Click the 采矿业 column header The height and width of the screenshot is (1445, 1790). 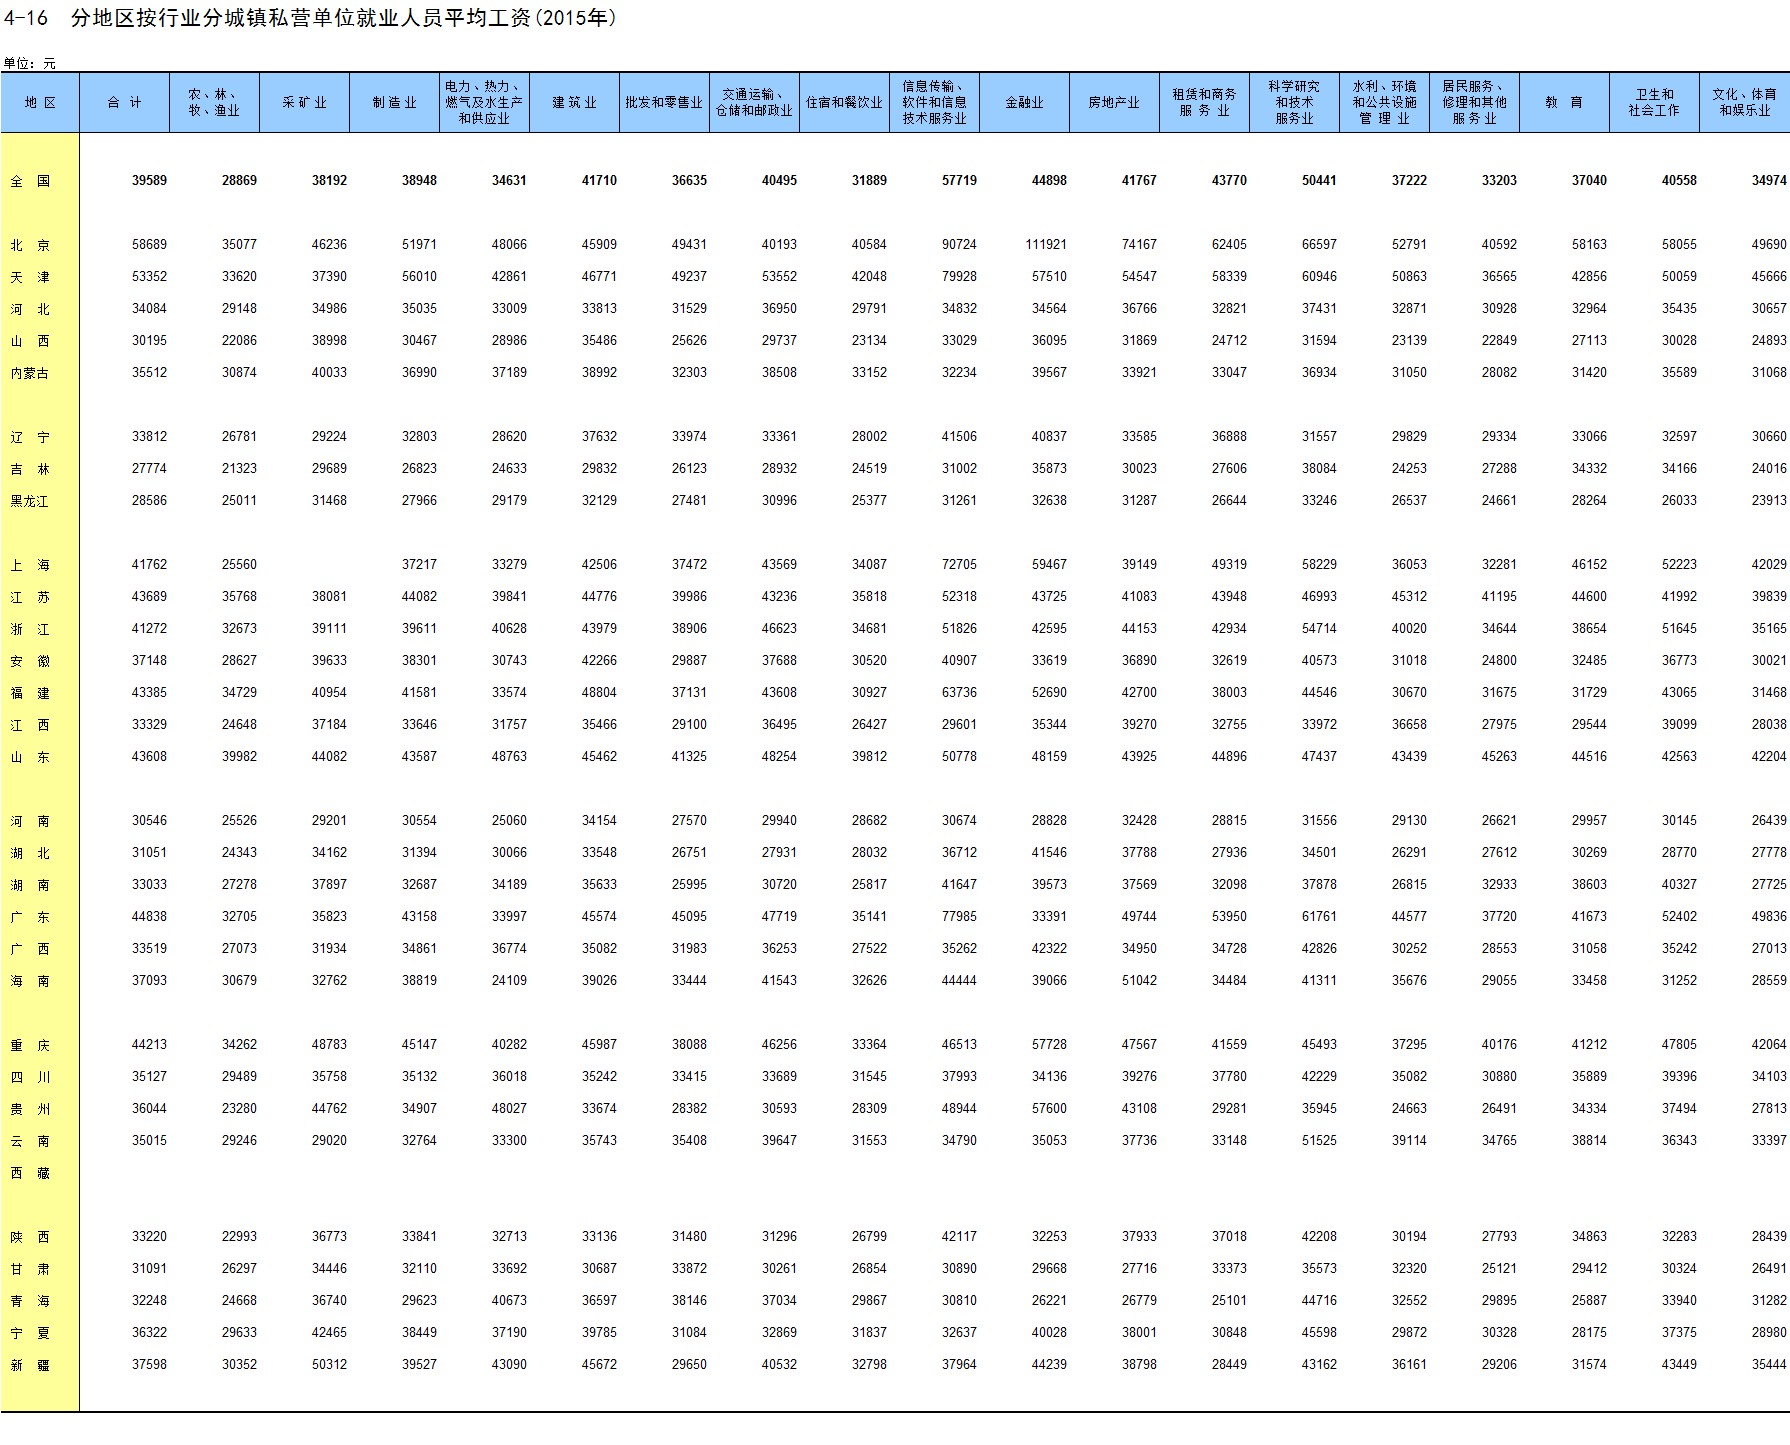[304, 103]
